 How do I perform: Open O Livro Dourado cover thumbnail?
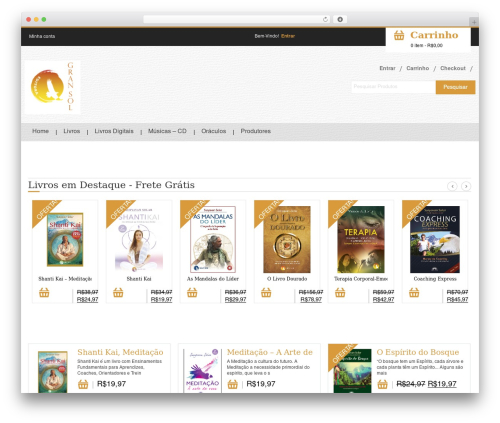287,240
